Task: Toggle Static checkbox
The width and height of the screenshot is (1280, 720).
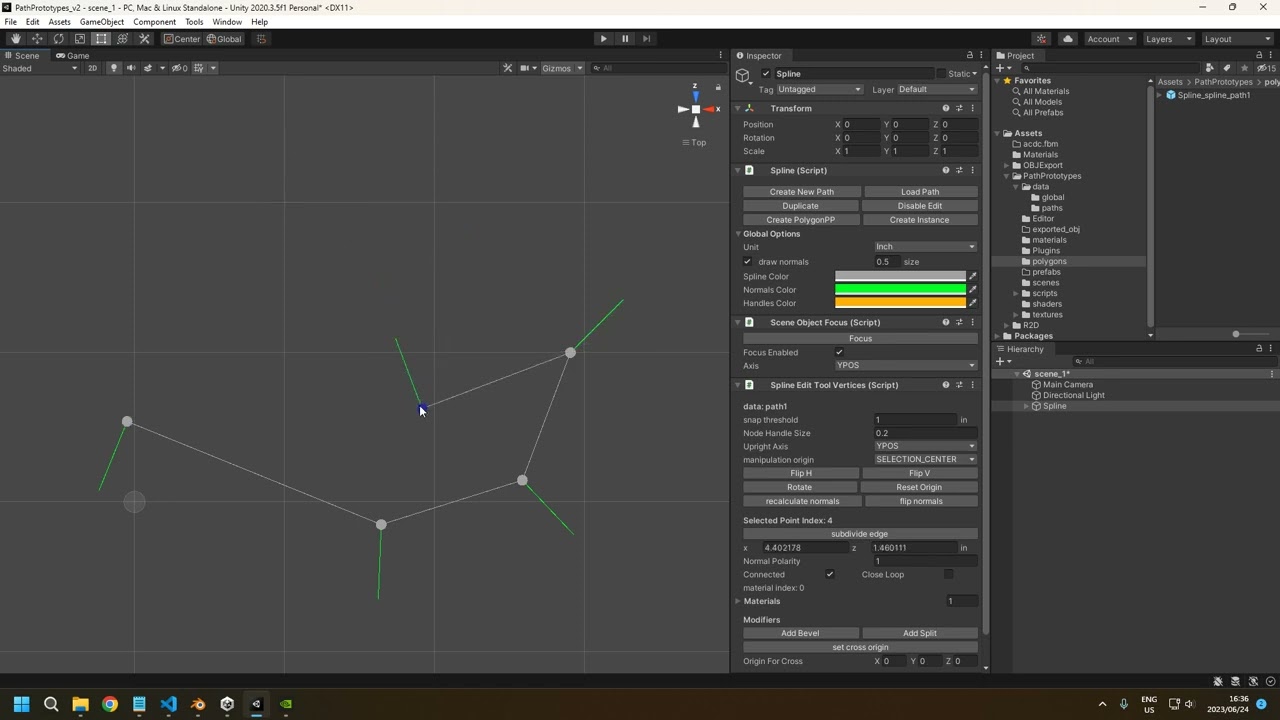Action: pyautogui.click(x=941, y=74)
